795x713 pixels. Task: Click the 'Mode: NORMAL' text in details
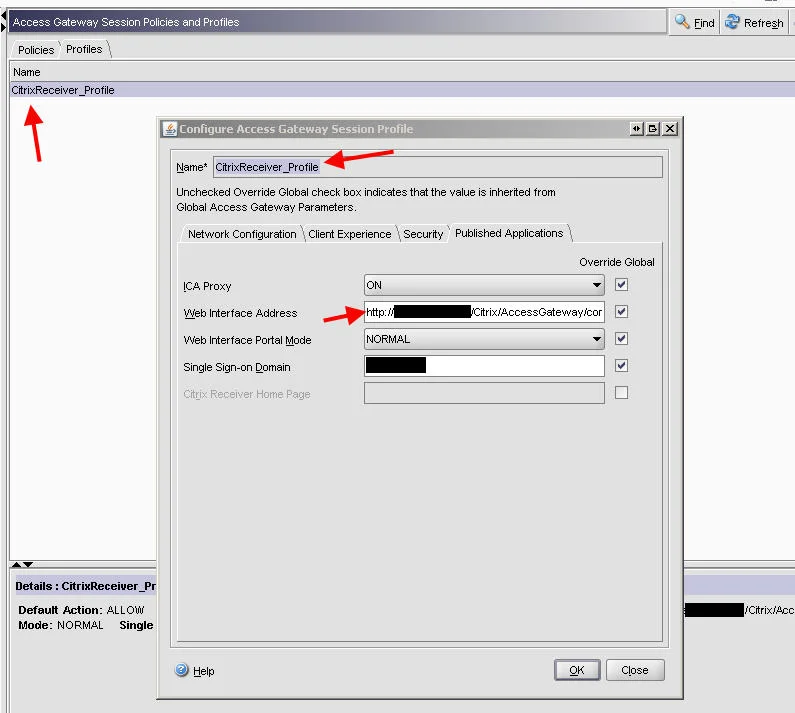61,625
